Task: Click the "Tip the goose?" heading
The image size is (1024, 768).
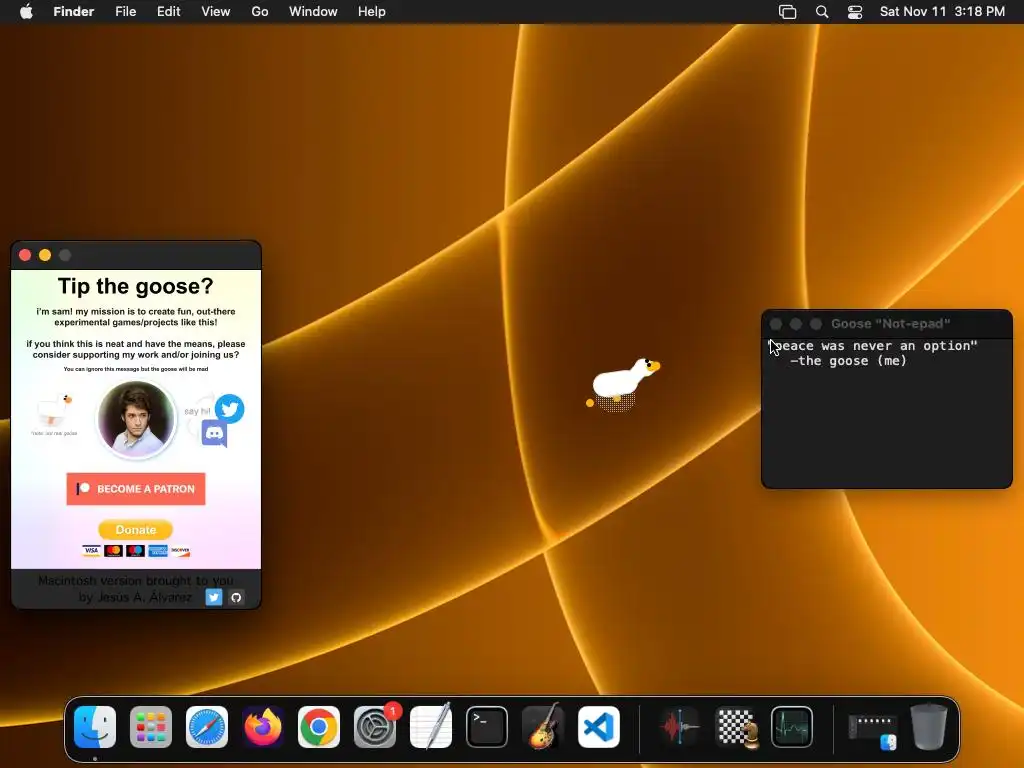Action: 136,286
